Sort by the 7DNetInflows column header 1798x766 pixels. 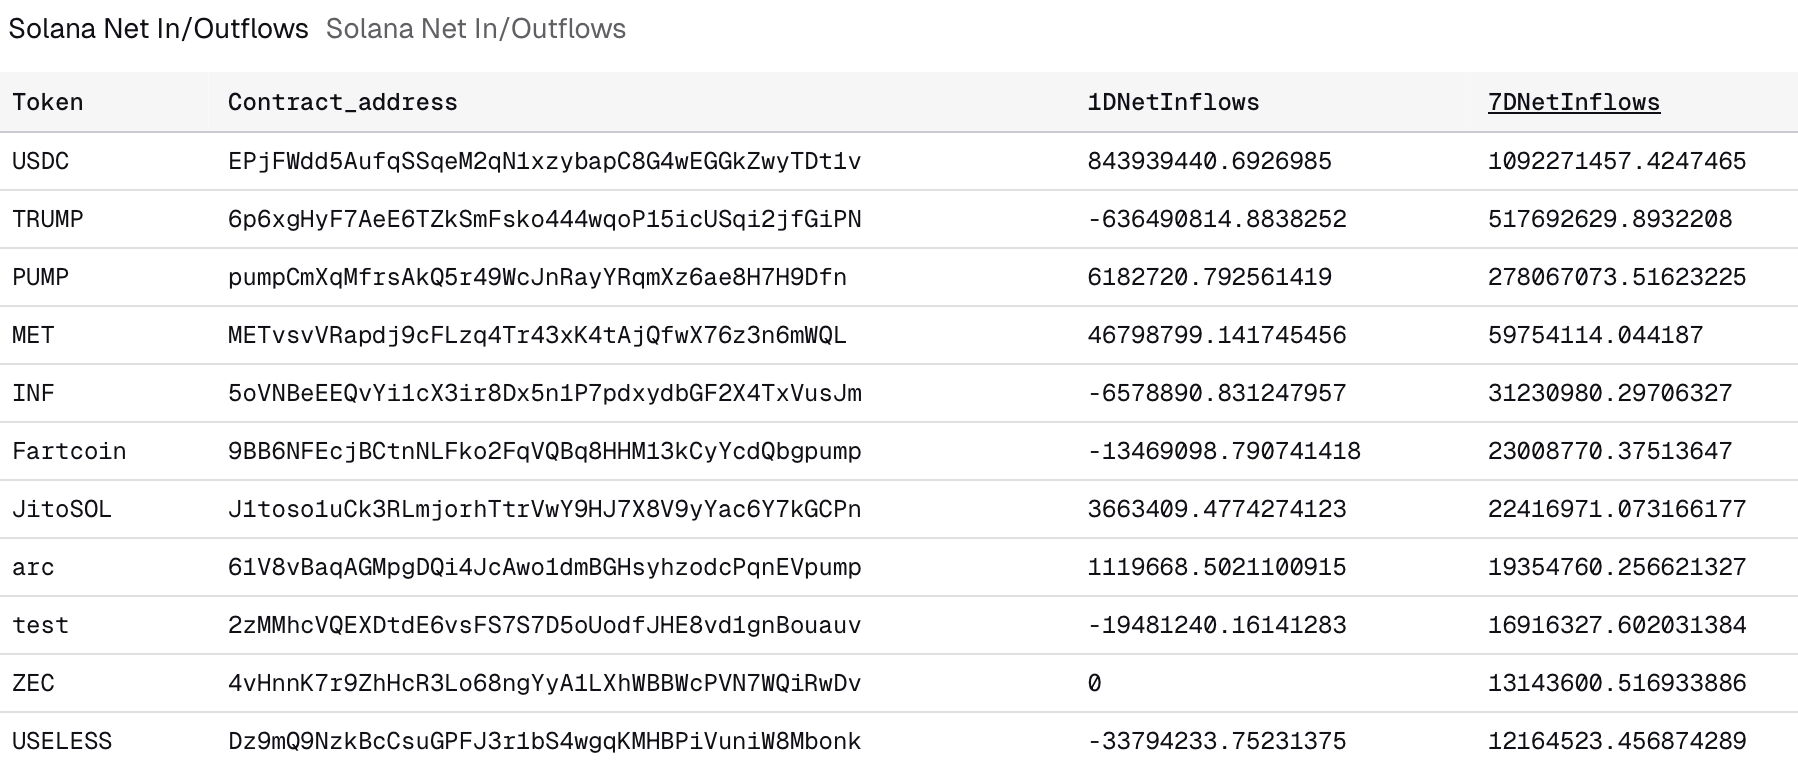coord(1574,102)
